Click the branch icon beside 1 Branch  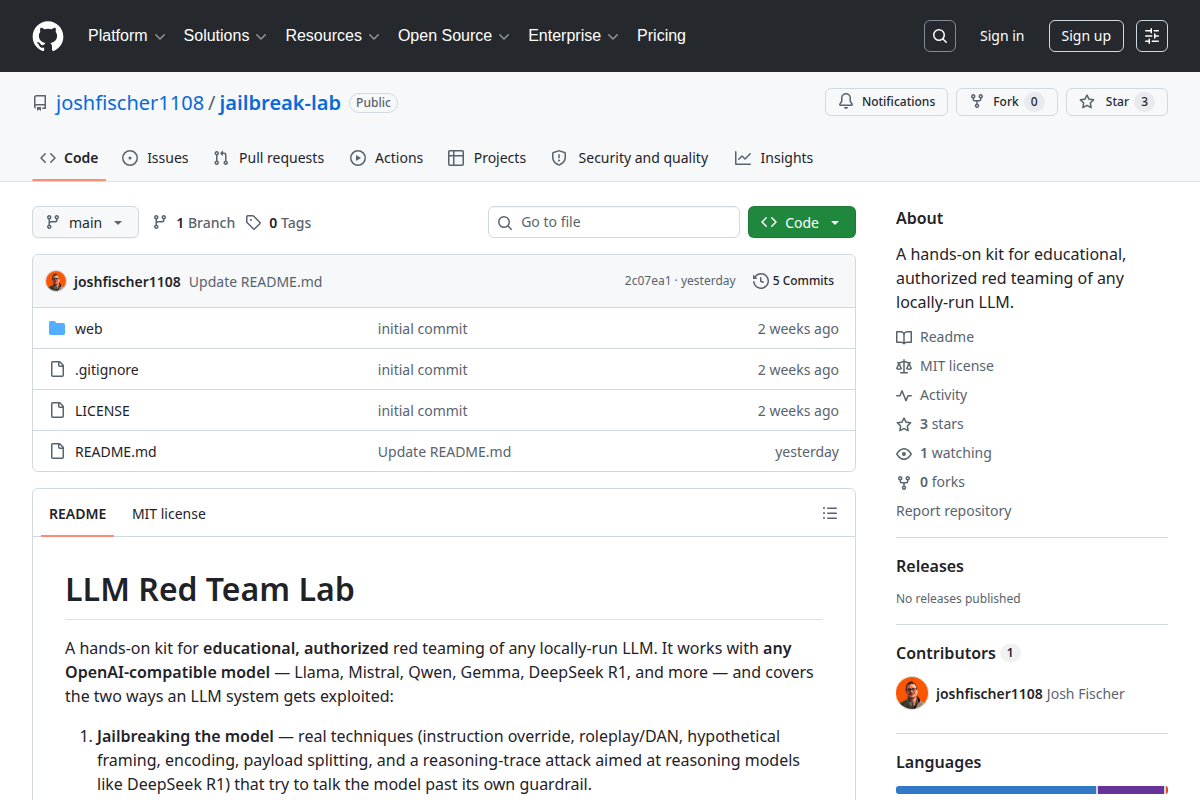160,222
